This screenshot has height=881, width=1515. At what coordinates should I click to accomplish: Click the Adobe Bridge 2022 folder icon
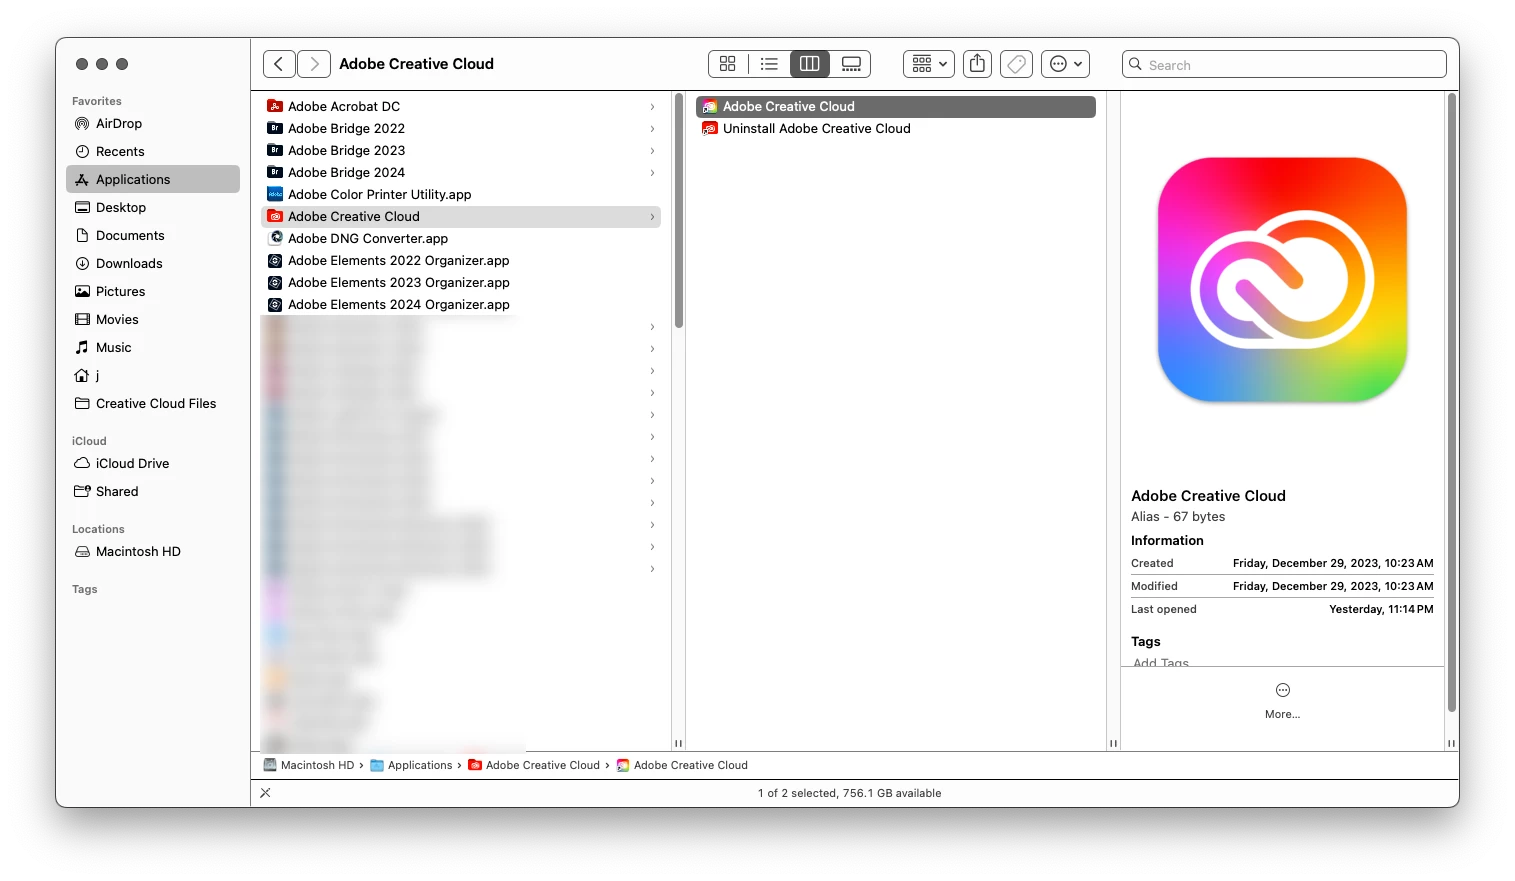pyautogui.click(x=275, y=128)
